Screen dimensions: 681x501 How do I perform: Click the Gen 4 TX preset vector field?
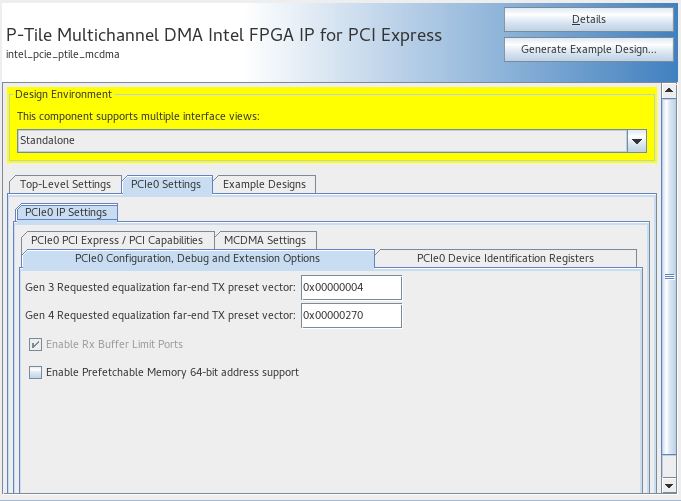pos(351,316)
